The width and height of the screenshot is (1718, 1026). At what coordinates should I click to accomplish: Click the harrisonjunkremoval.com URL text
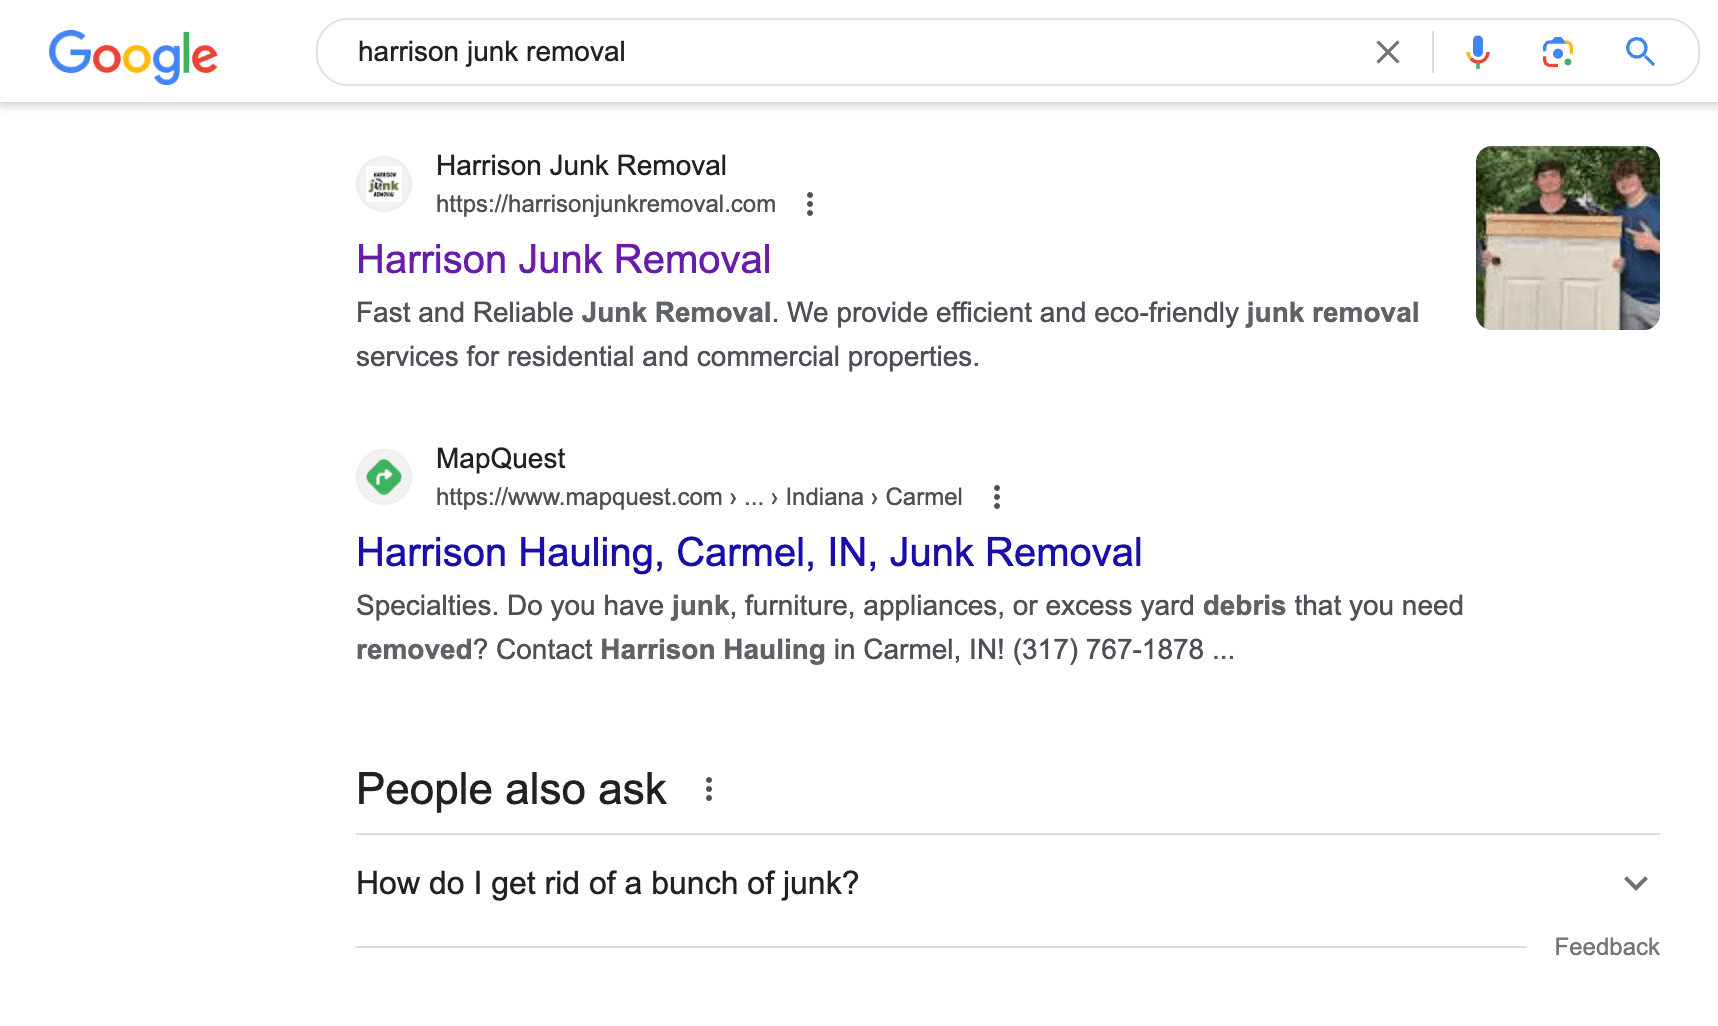(606, 204)
